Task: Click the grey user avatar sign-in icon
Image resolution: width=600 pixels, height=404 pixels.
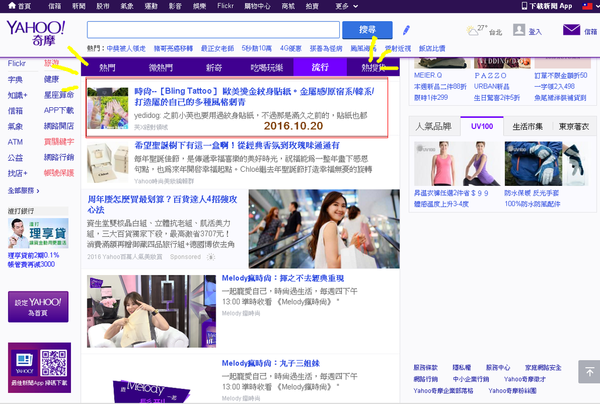Action: click(x=519, y=30)
